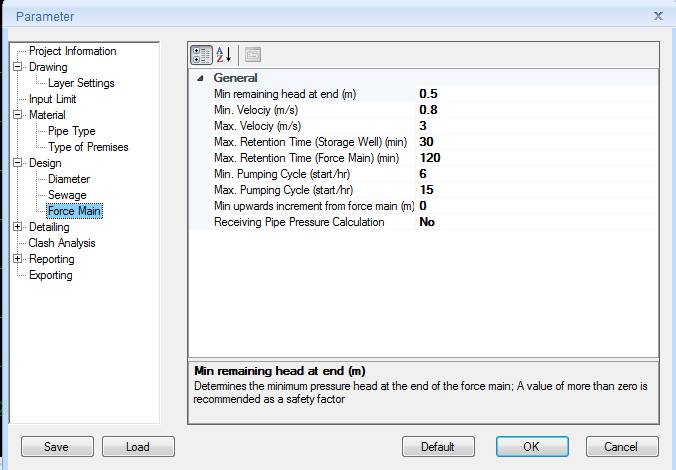Image resolution: width=676 pixels, height=470 pixels.
Task: Edit Max. Pumping Cycle value 15
Action: coord(537,189)
